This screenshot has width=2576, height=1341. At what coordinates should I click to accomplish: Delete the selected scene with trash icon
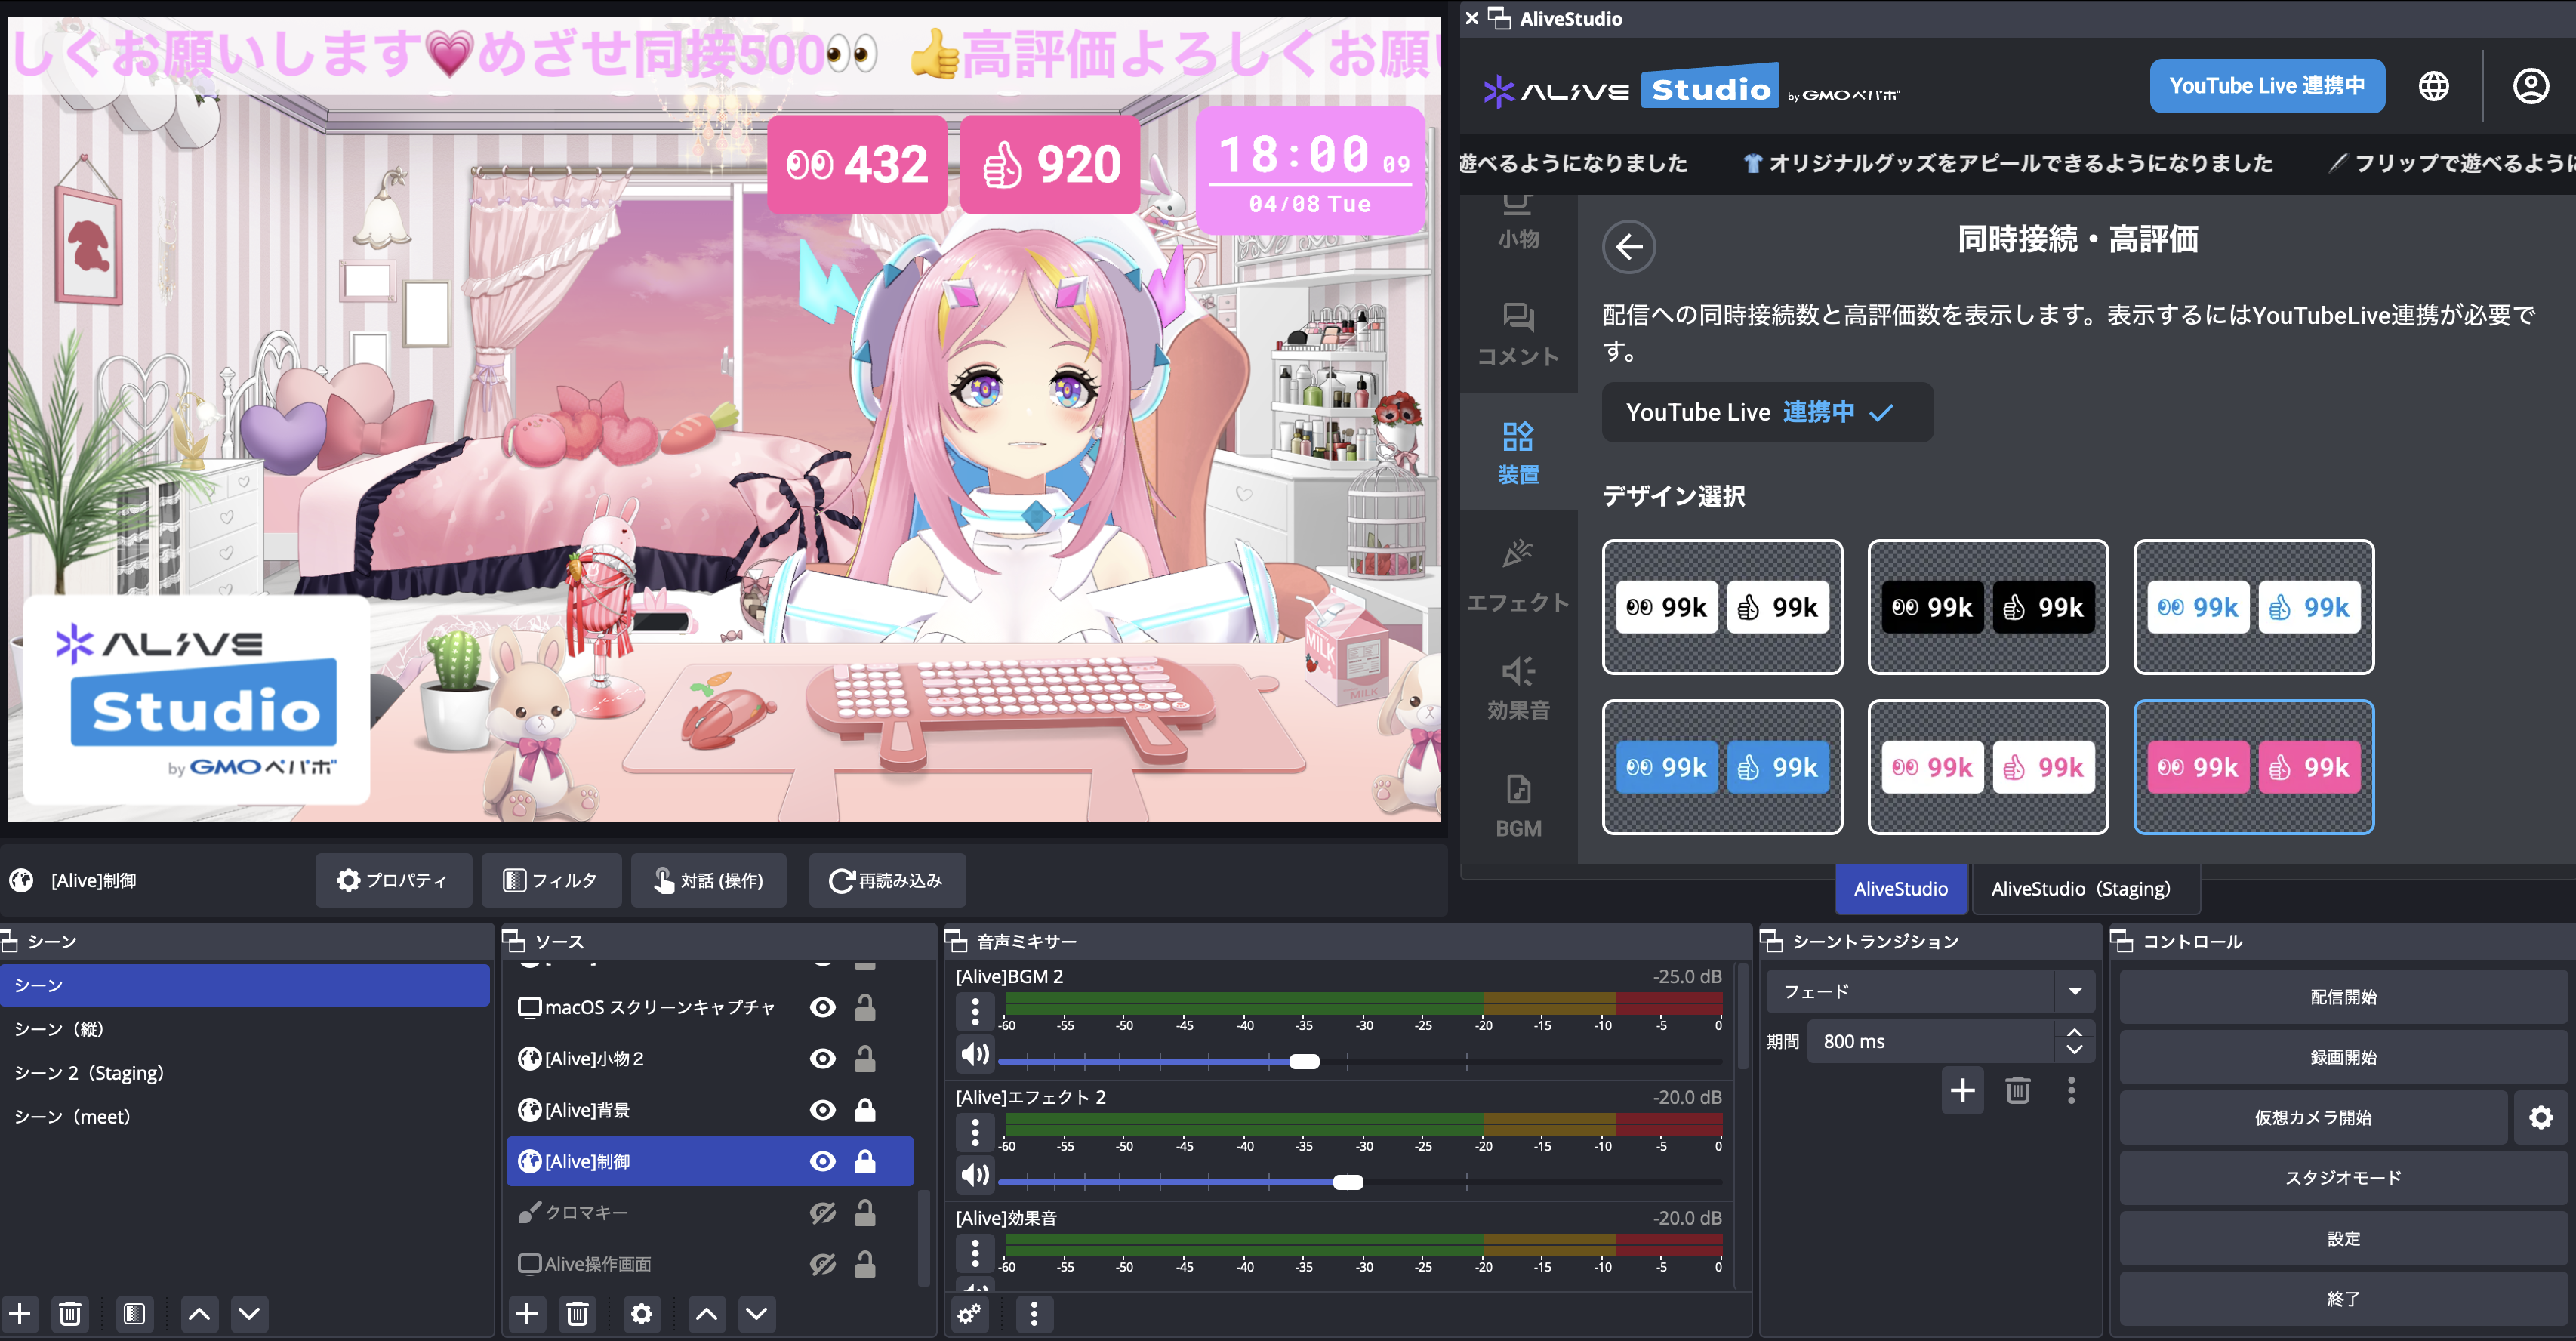click(x=70, y=1313)
